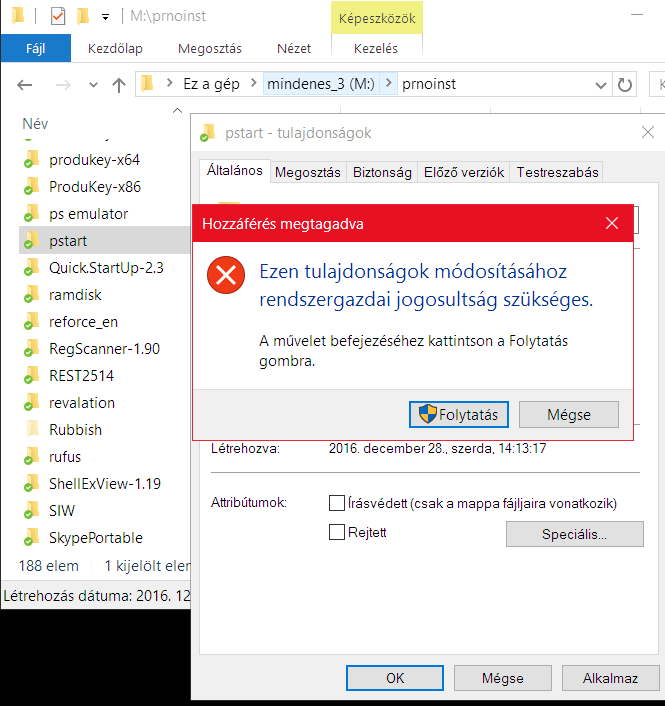The width and height of the screenshot is (665, 706).
Task: Click the ps emulator folder icon
Action: pos(31,213)
